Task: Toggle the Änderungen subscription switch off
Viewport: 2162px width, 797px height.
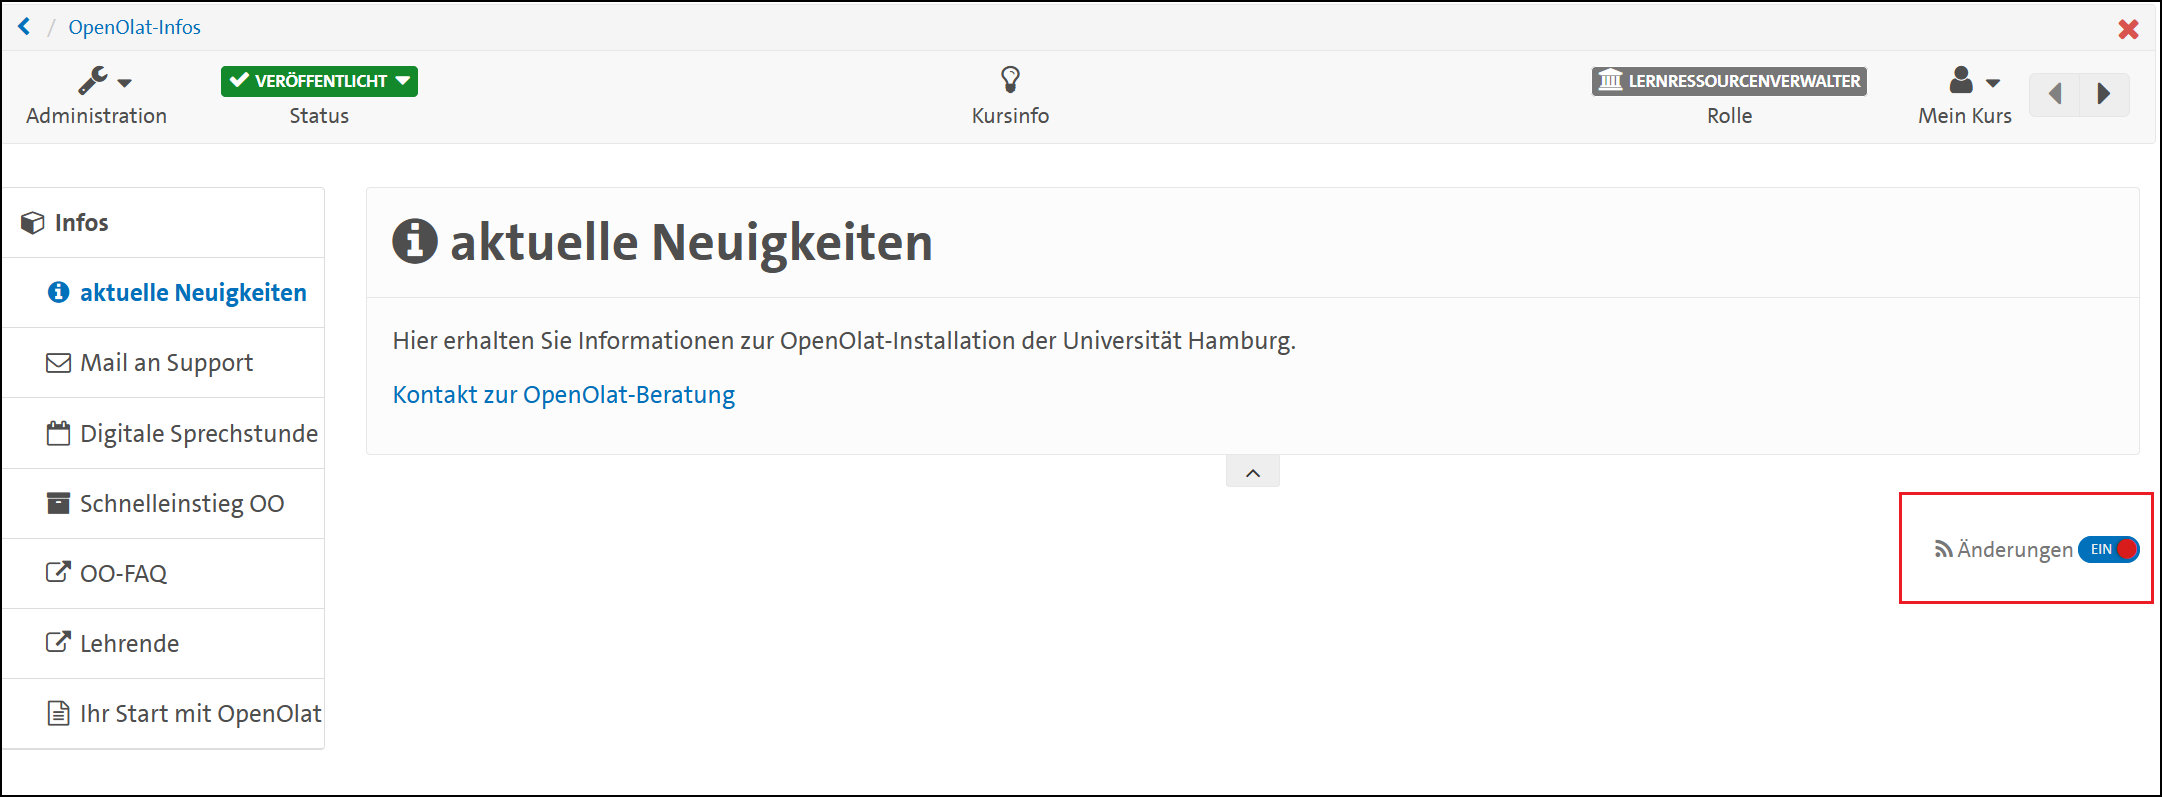Action: click(x=2108, y=549)
